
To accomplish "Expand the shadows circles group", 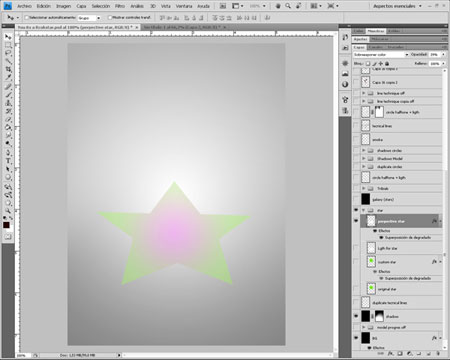I will pos(364,151).
